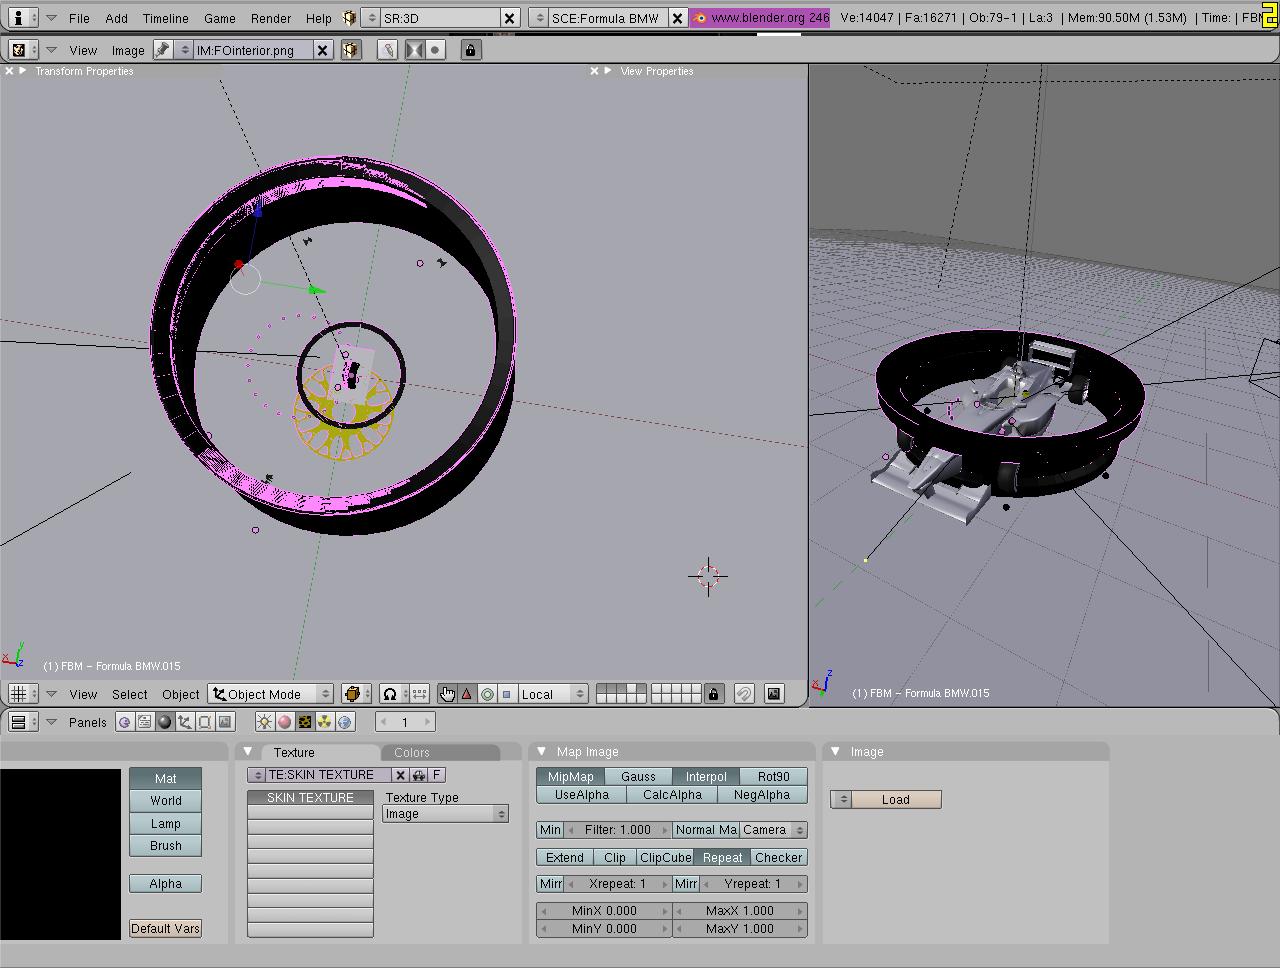
Task: Switch to Editing panel context icon
Action: [x=205, y=722]
